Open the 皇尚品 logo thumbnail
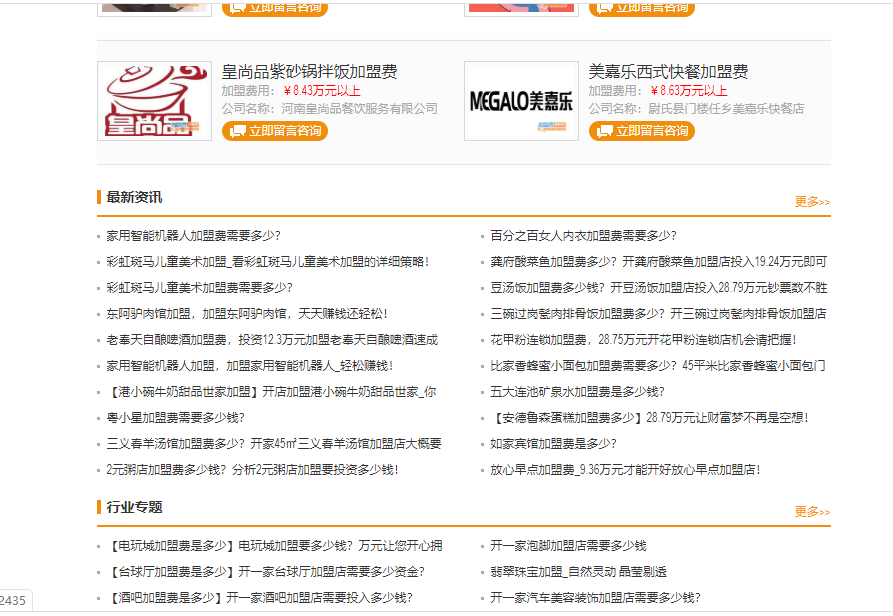 pos(154,101)
